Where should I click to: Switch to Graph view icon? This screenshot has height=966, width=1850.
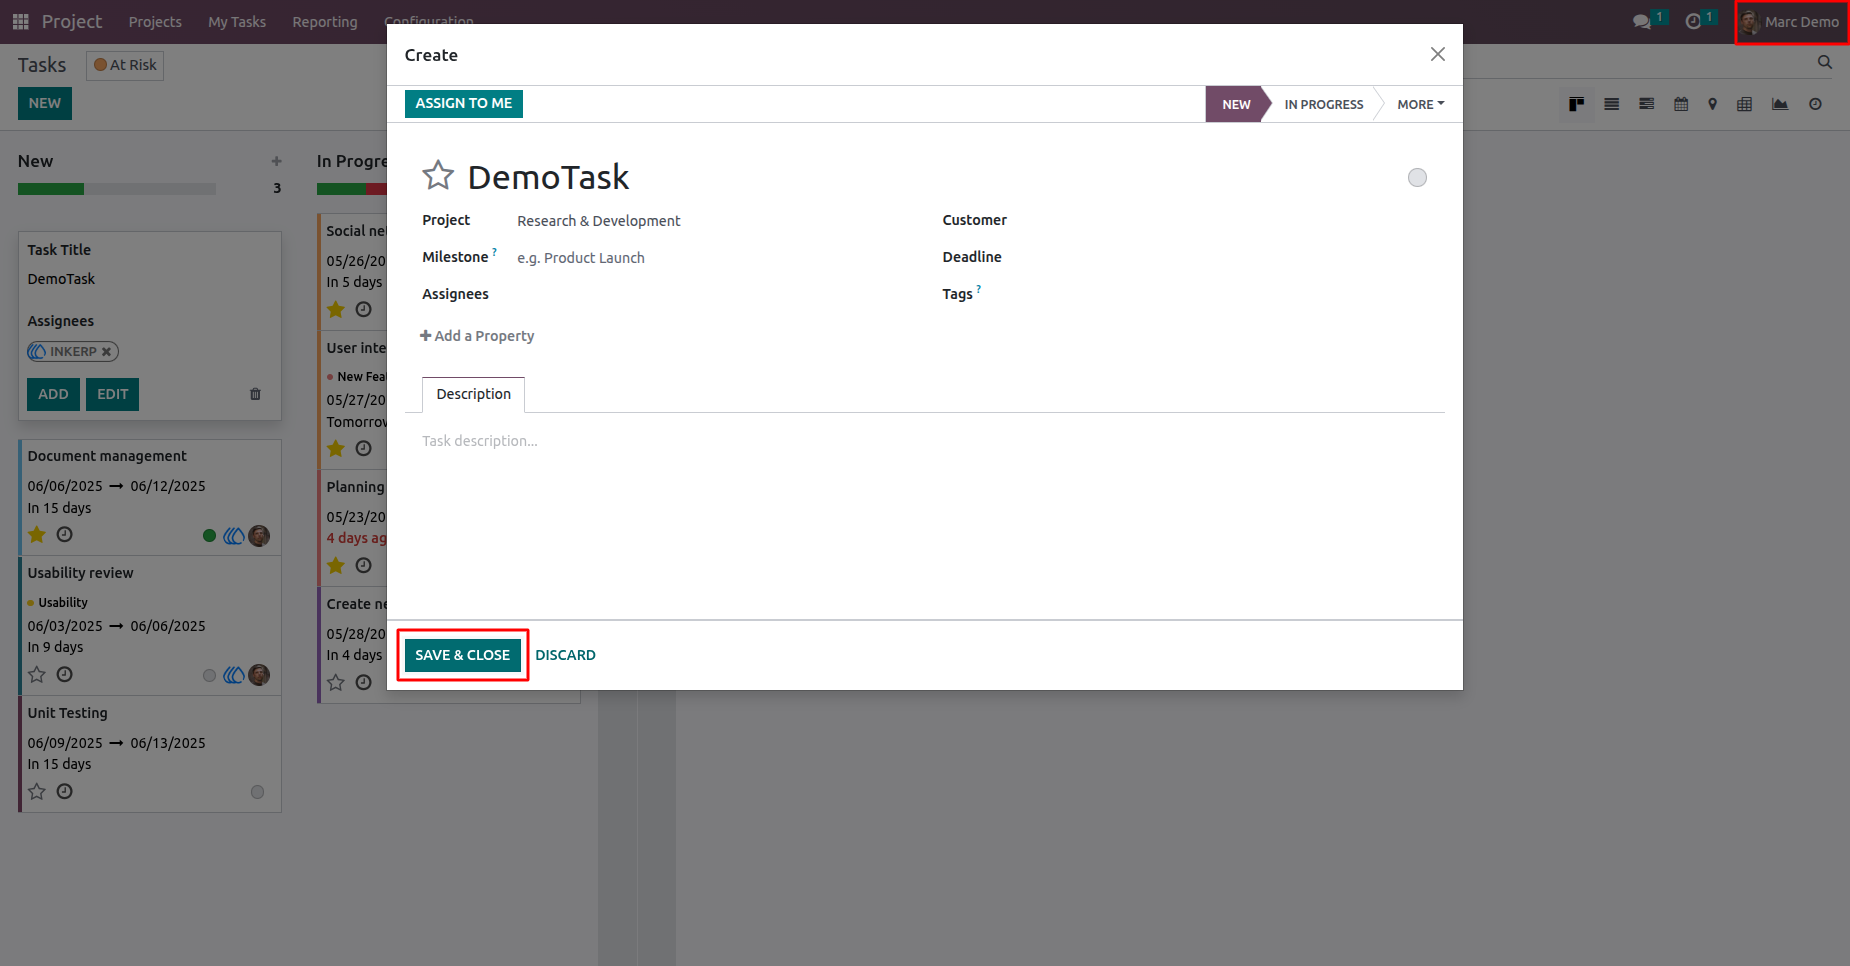(x=1780, y=104)
